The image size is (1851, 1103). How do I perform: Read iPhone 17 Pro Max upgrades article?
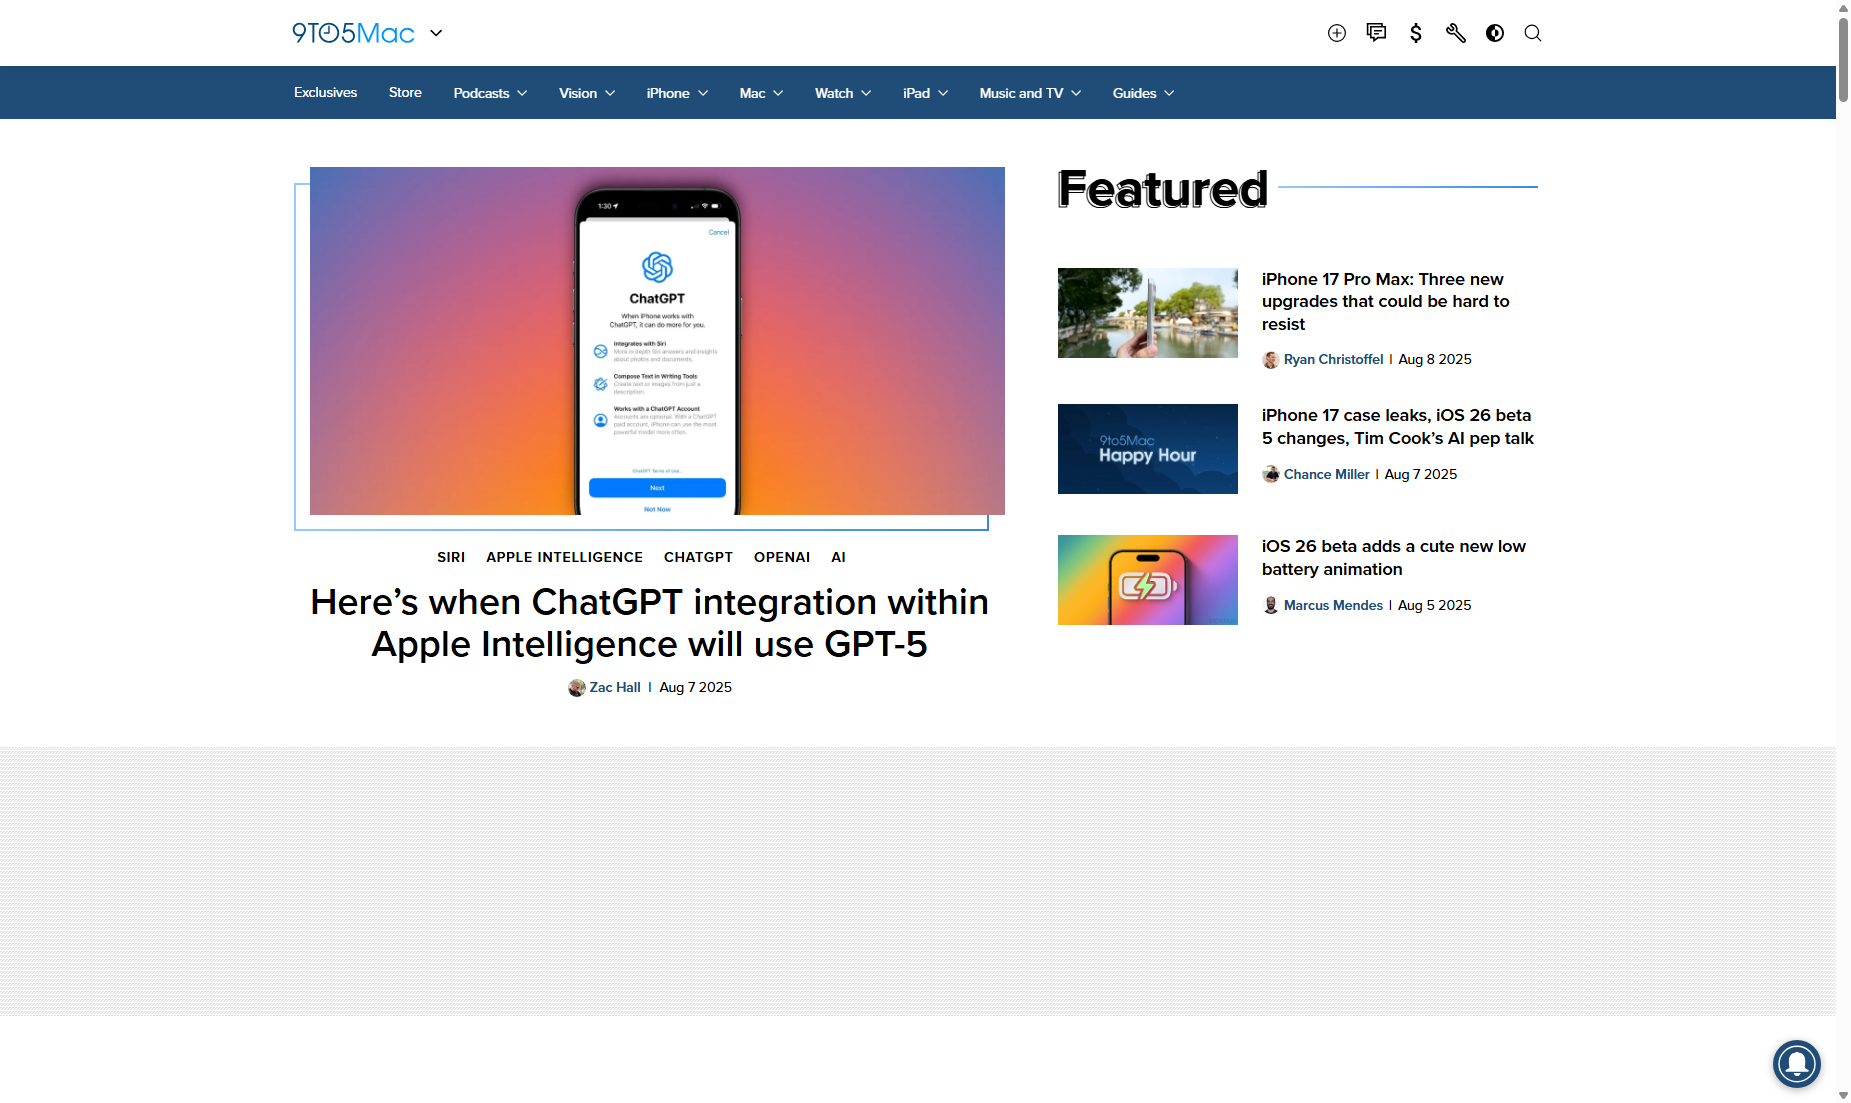click(x=1386, y=301)
